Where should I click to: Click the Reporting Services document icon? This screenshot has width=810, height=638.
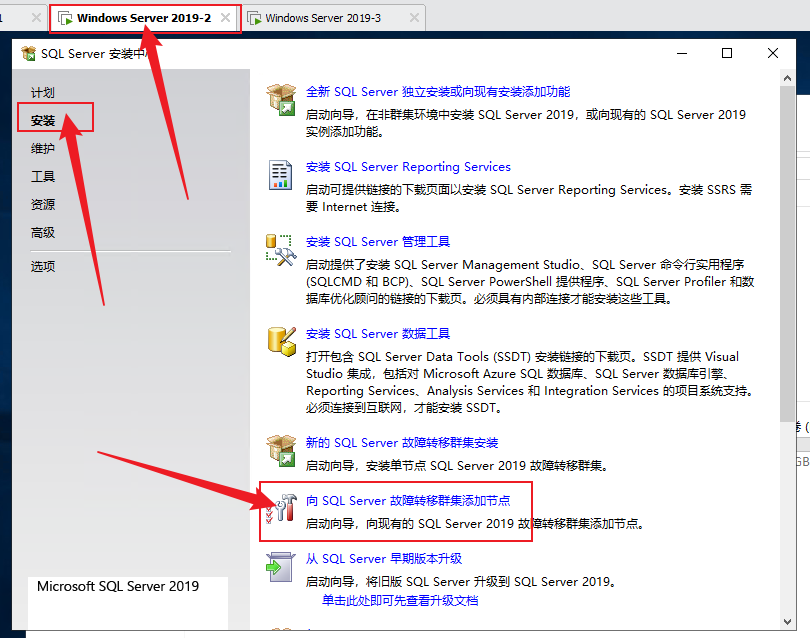[281, 175]
